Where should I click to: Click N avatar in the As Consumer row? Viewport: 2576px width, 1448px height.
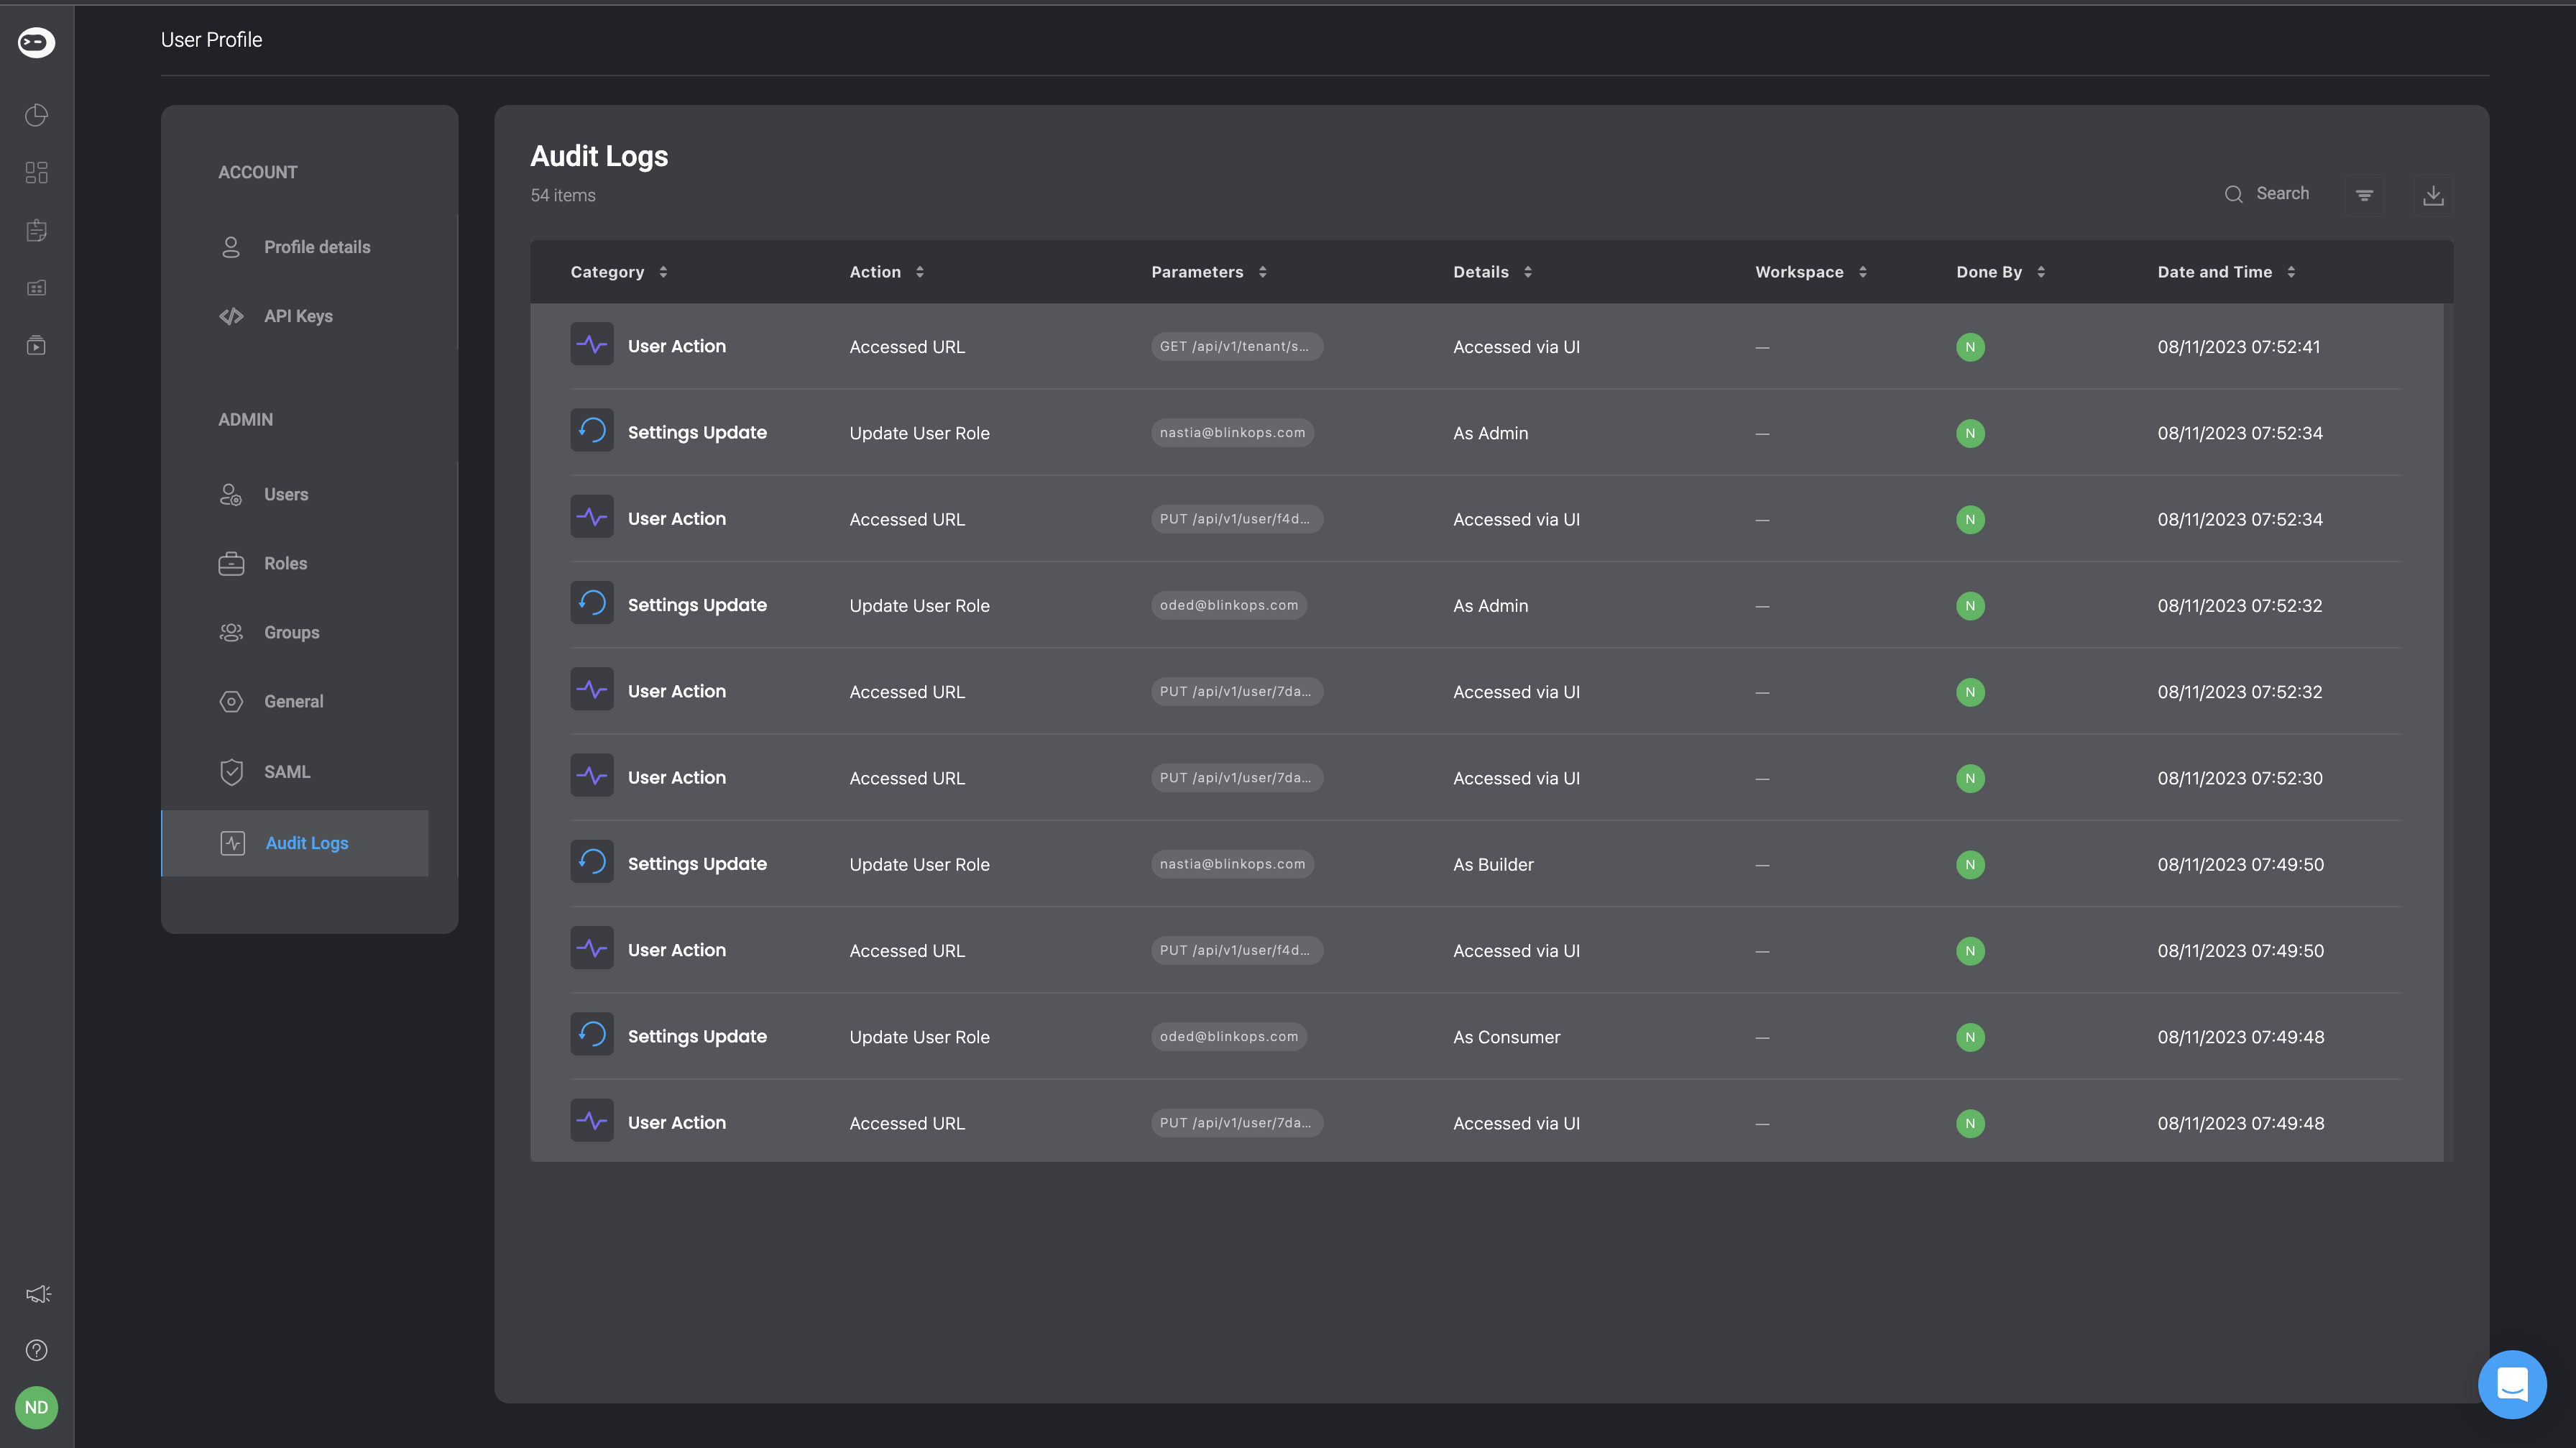1970,1037
